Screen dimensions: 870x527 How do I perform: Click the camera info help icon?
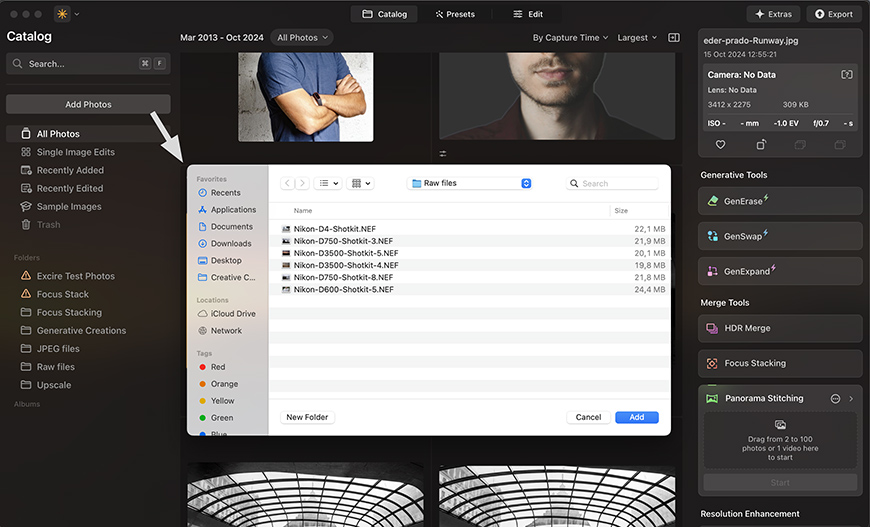[847, 74]
